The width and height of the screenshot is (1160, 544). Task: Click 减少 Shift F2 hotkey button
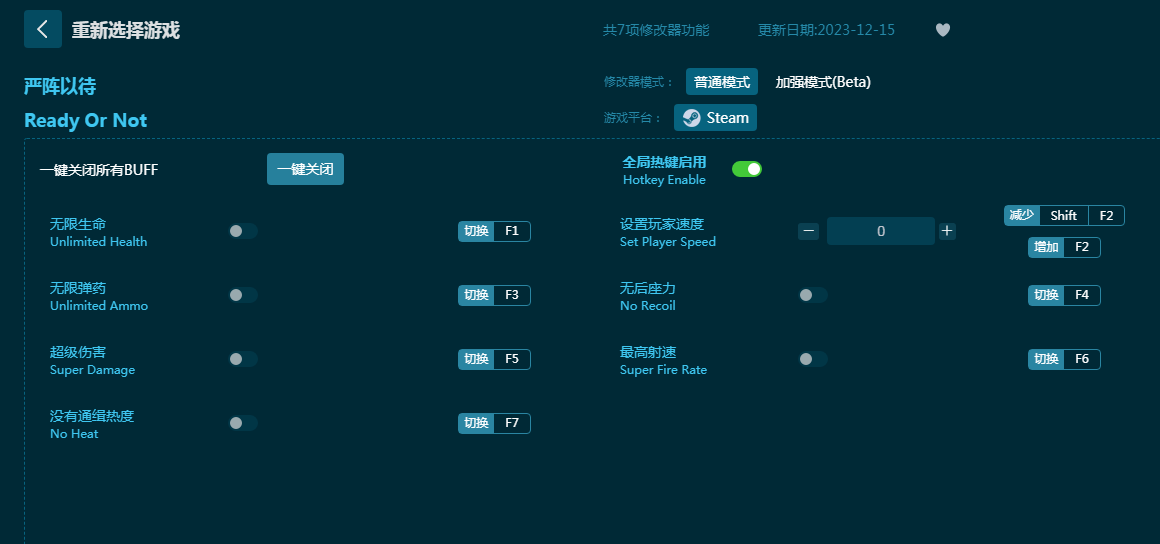1065,215
